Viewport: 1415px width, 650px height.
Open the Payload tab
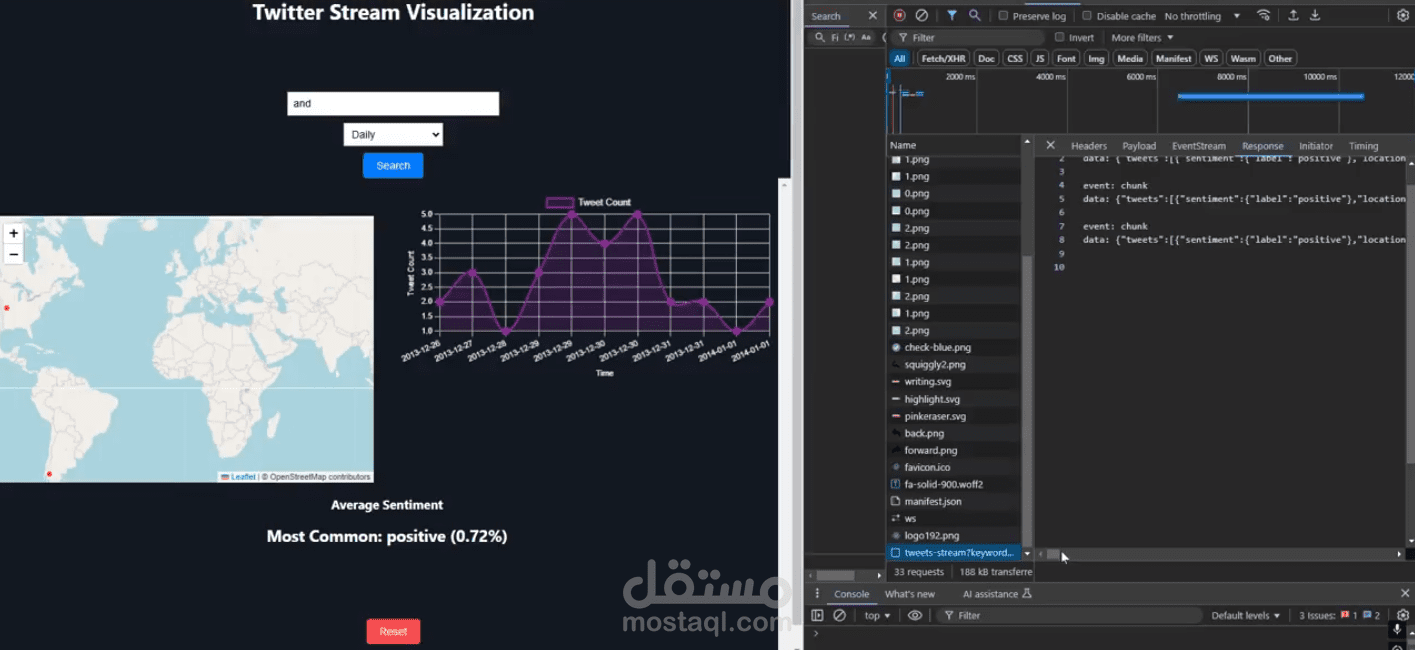coord(1139,146)
